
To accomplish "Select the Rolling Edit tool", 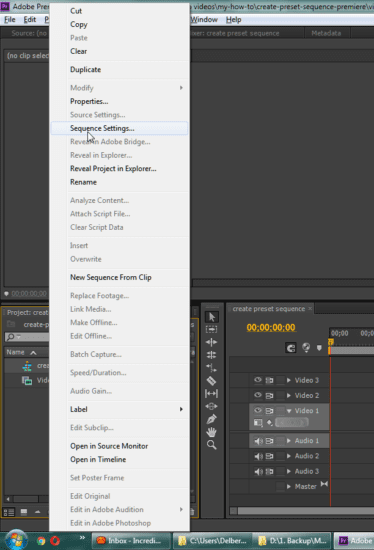I will tap(211, 355).
